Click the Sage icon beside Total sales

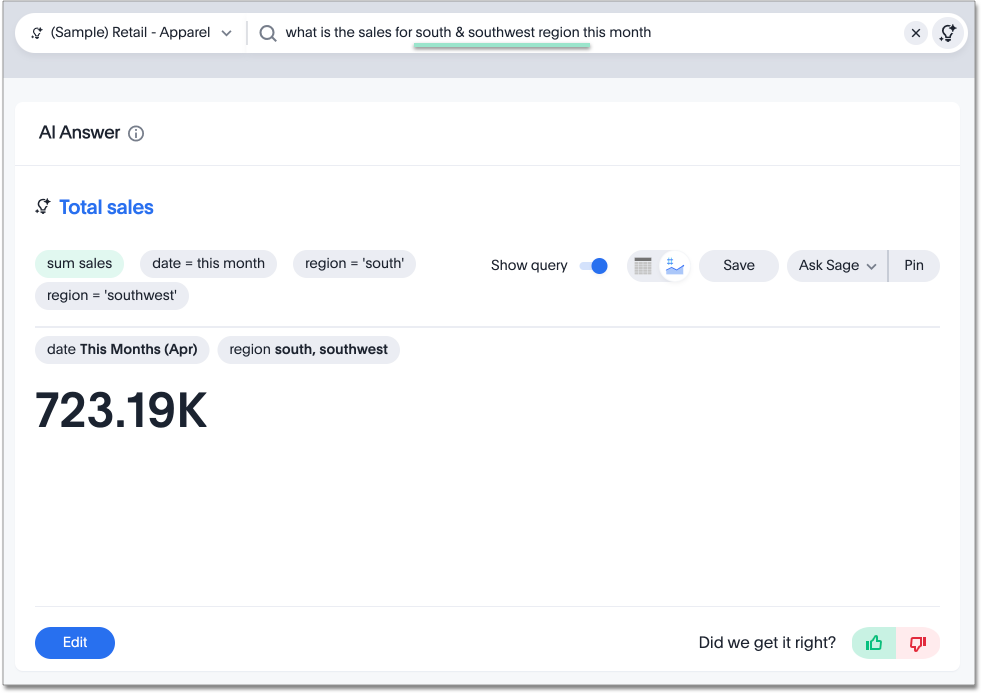[x=43, y=207]
